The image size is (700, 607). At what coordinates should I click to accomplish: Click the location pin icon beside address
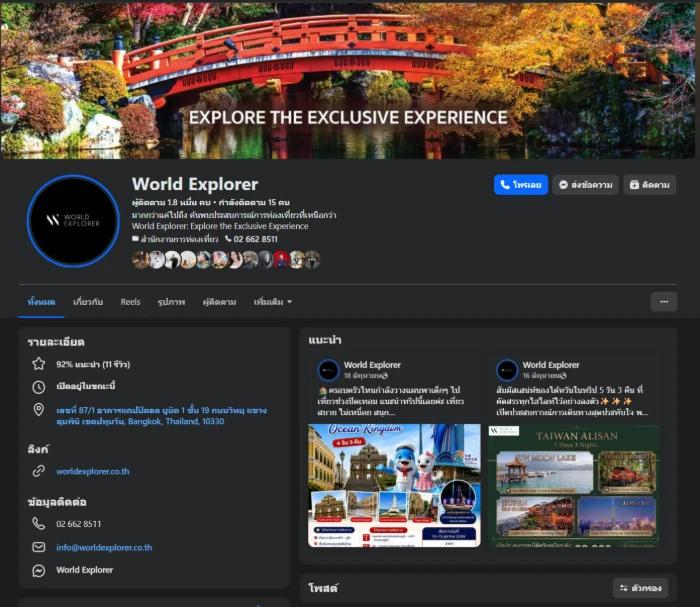39,410
